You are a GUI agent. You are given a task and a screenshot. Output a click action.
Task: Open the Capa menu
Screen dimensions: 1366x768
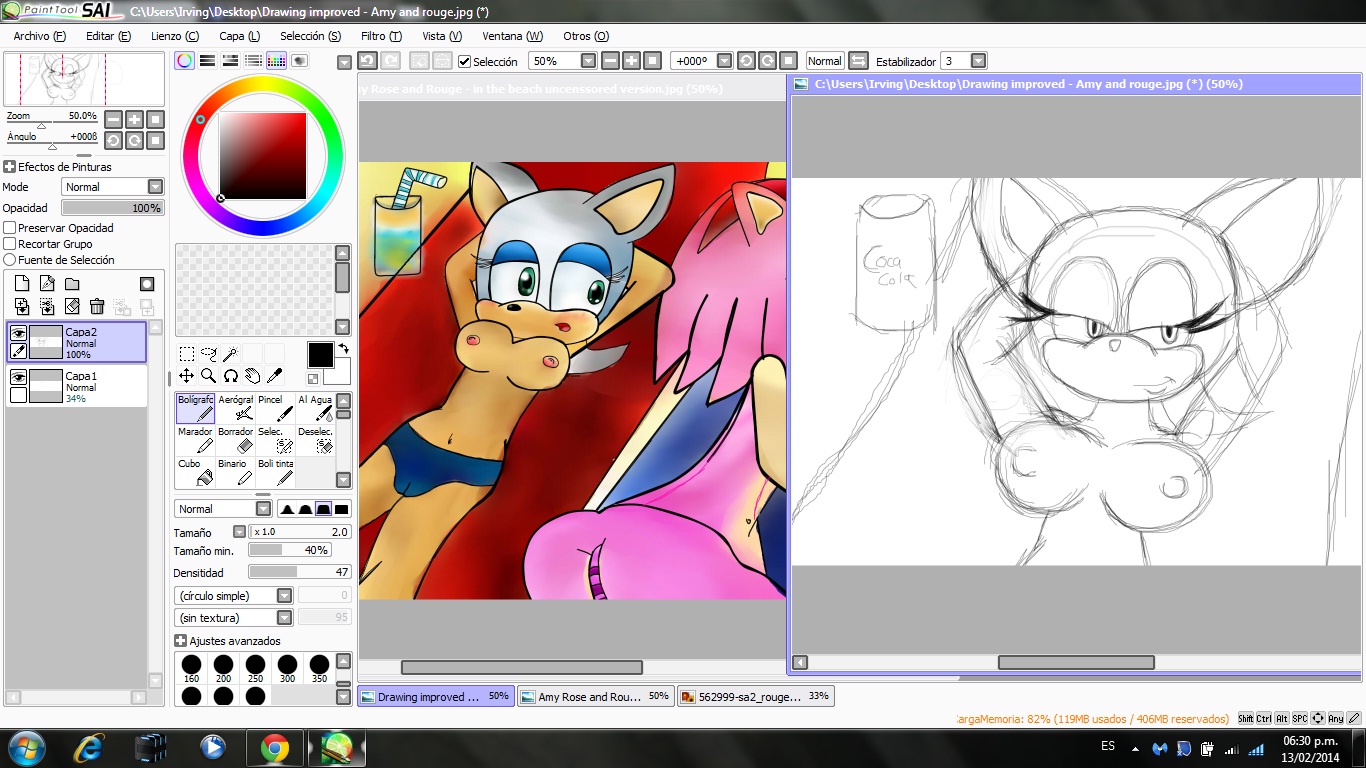tap(239, 36)
